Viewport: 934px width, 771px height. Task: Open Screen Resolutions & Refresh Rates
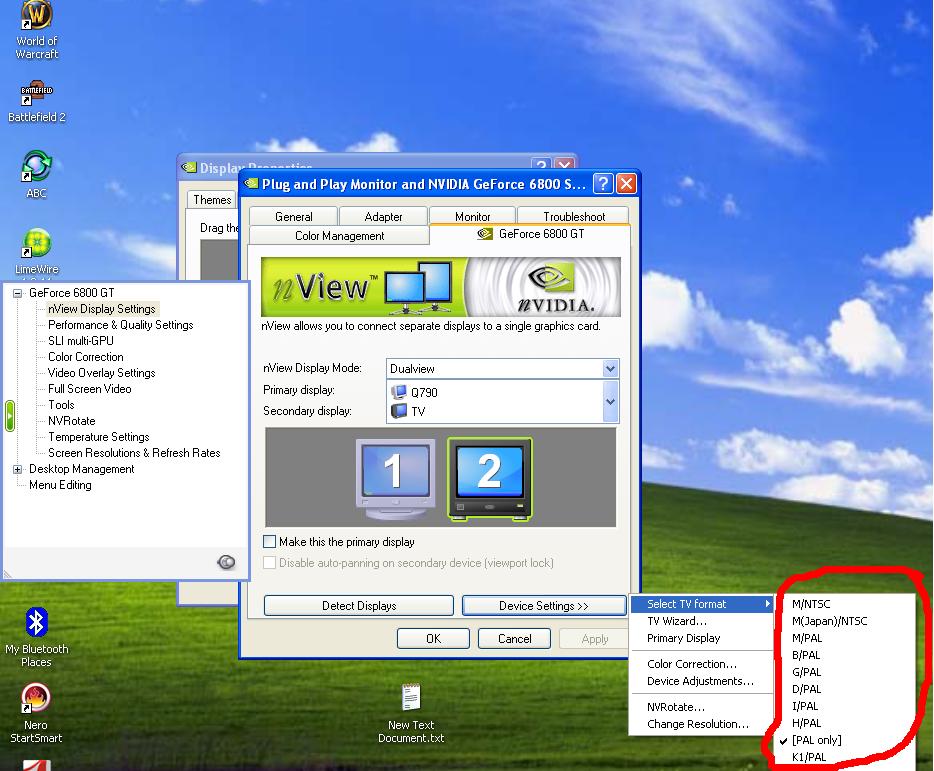point(134,453)
